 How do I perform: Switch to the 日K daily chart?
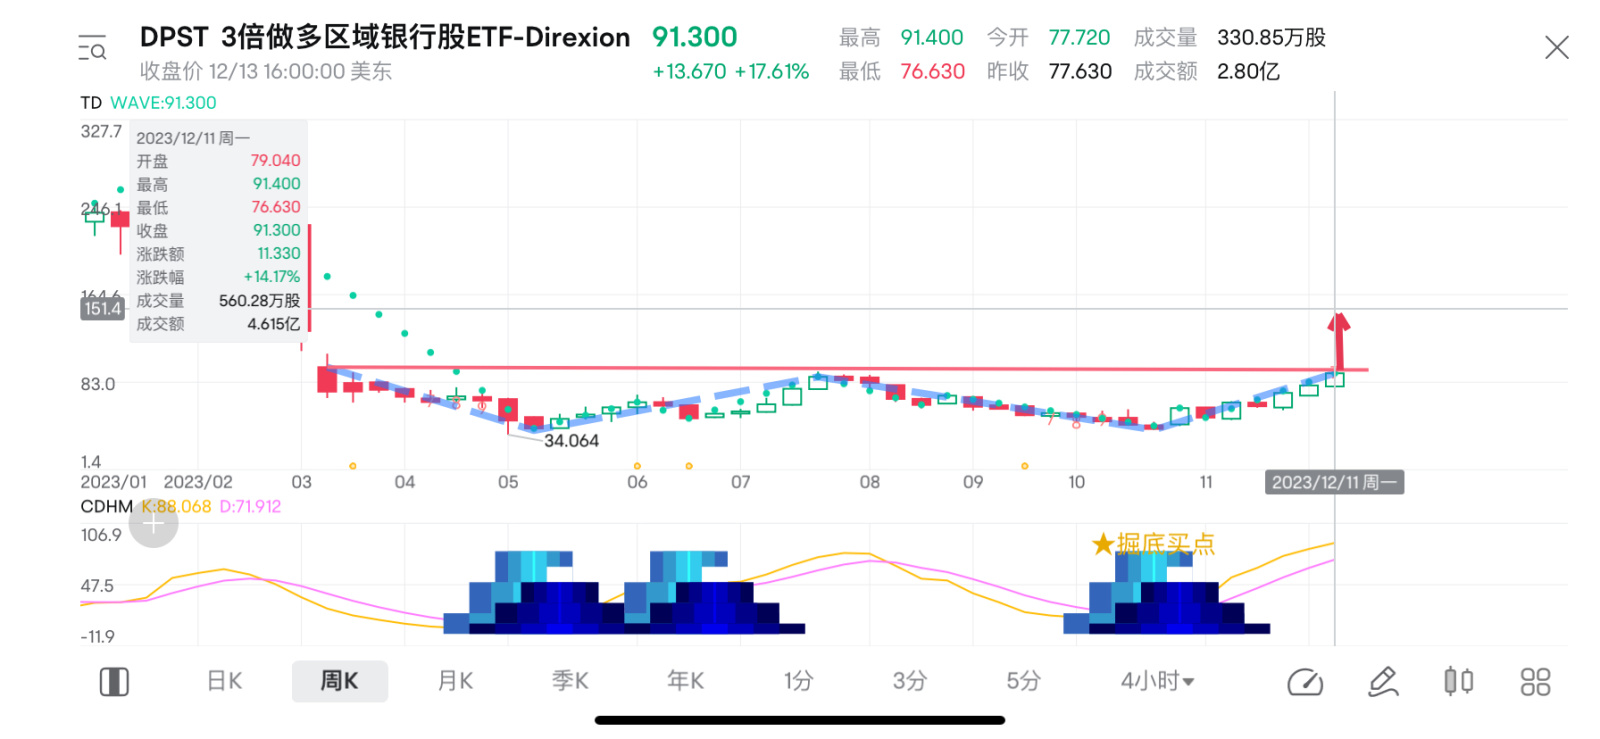tap(225, 681)
